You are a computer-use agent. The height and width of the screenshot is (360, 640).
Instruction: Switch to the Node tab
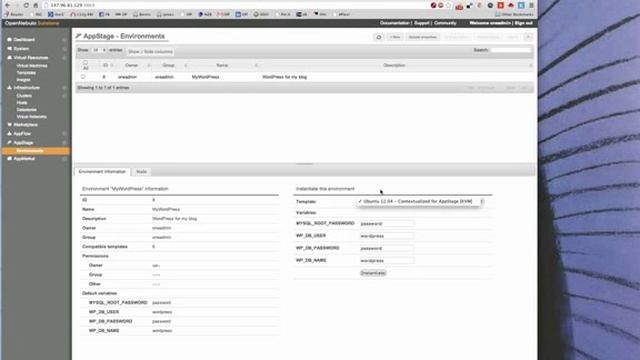pos(141,172)
